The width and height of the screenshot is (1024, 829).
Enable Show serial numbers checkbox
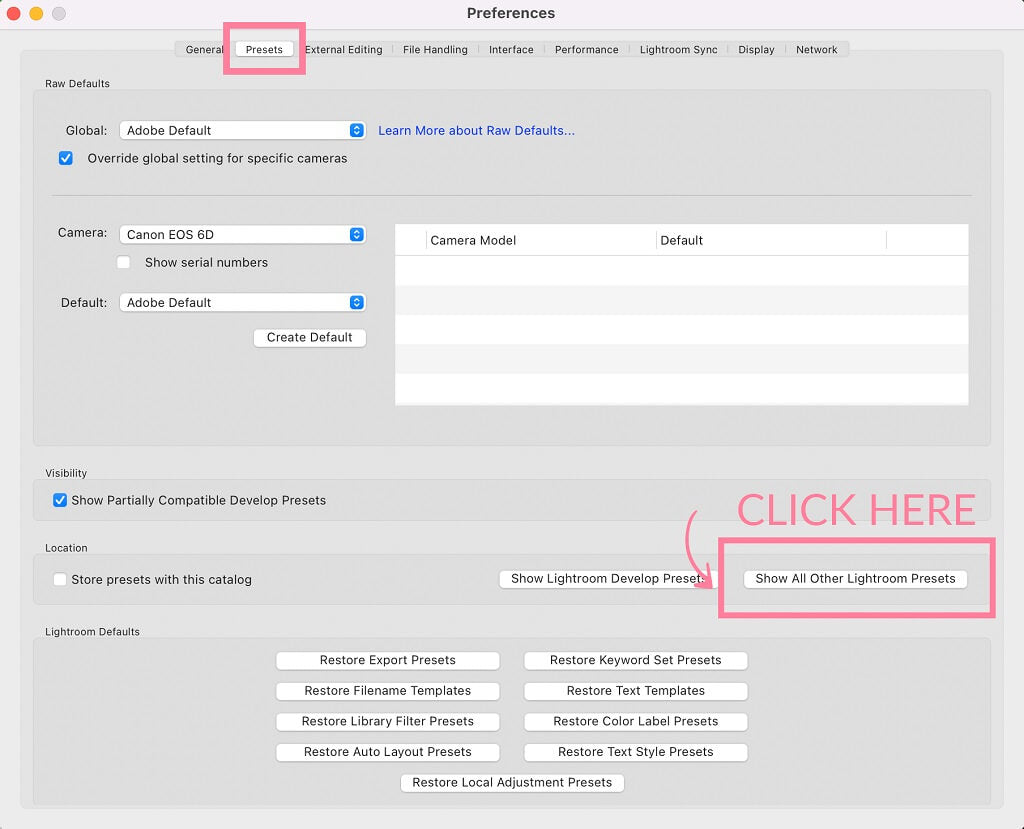coord(124,263)
